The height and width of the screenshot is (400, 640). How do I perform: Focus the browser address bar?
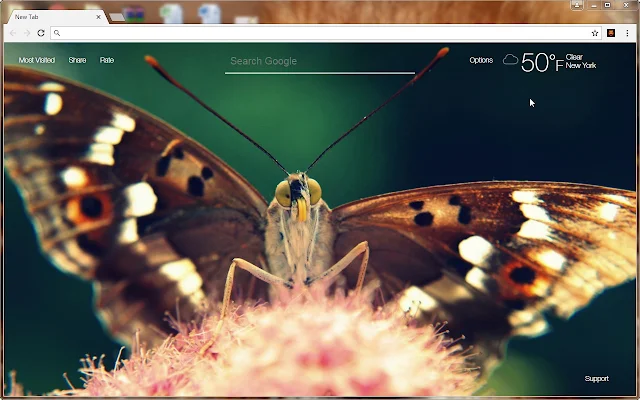pyautogui.click(x=325, y=33)
